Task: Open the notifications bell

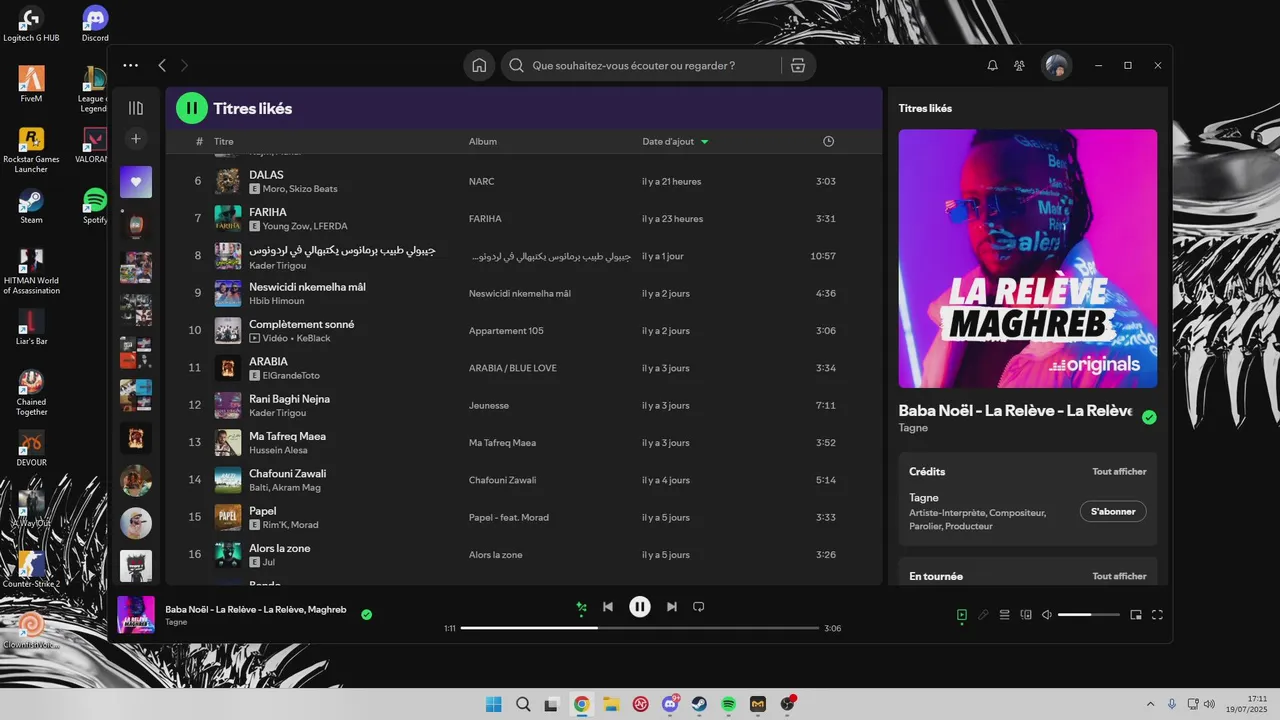Action: tap(992, 66)
